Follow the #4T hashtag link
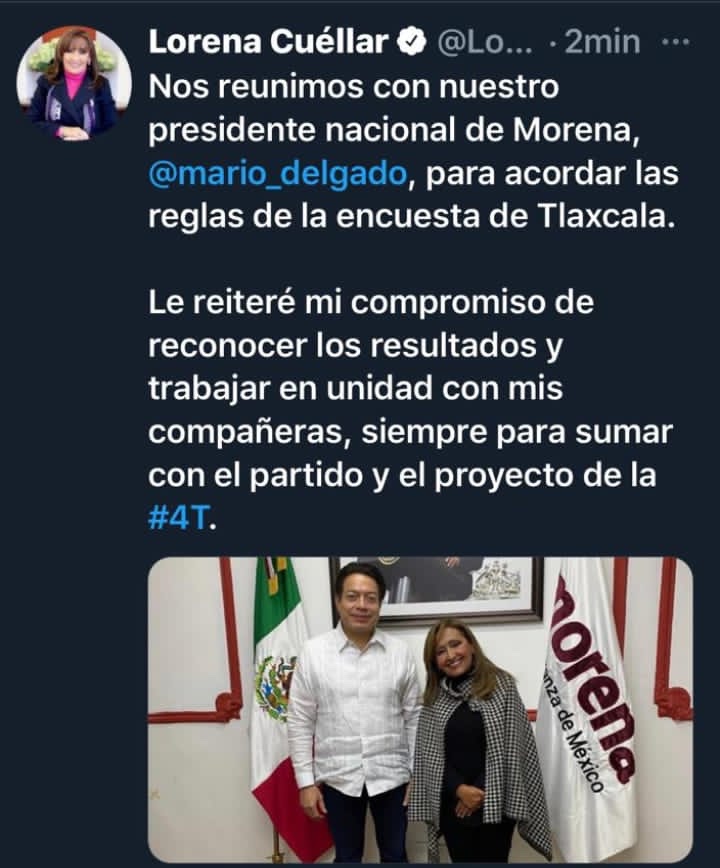The image size is (720, 868). [x=179, y=520]
